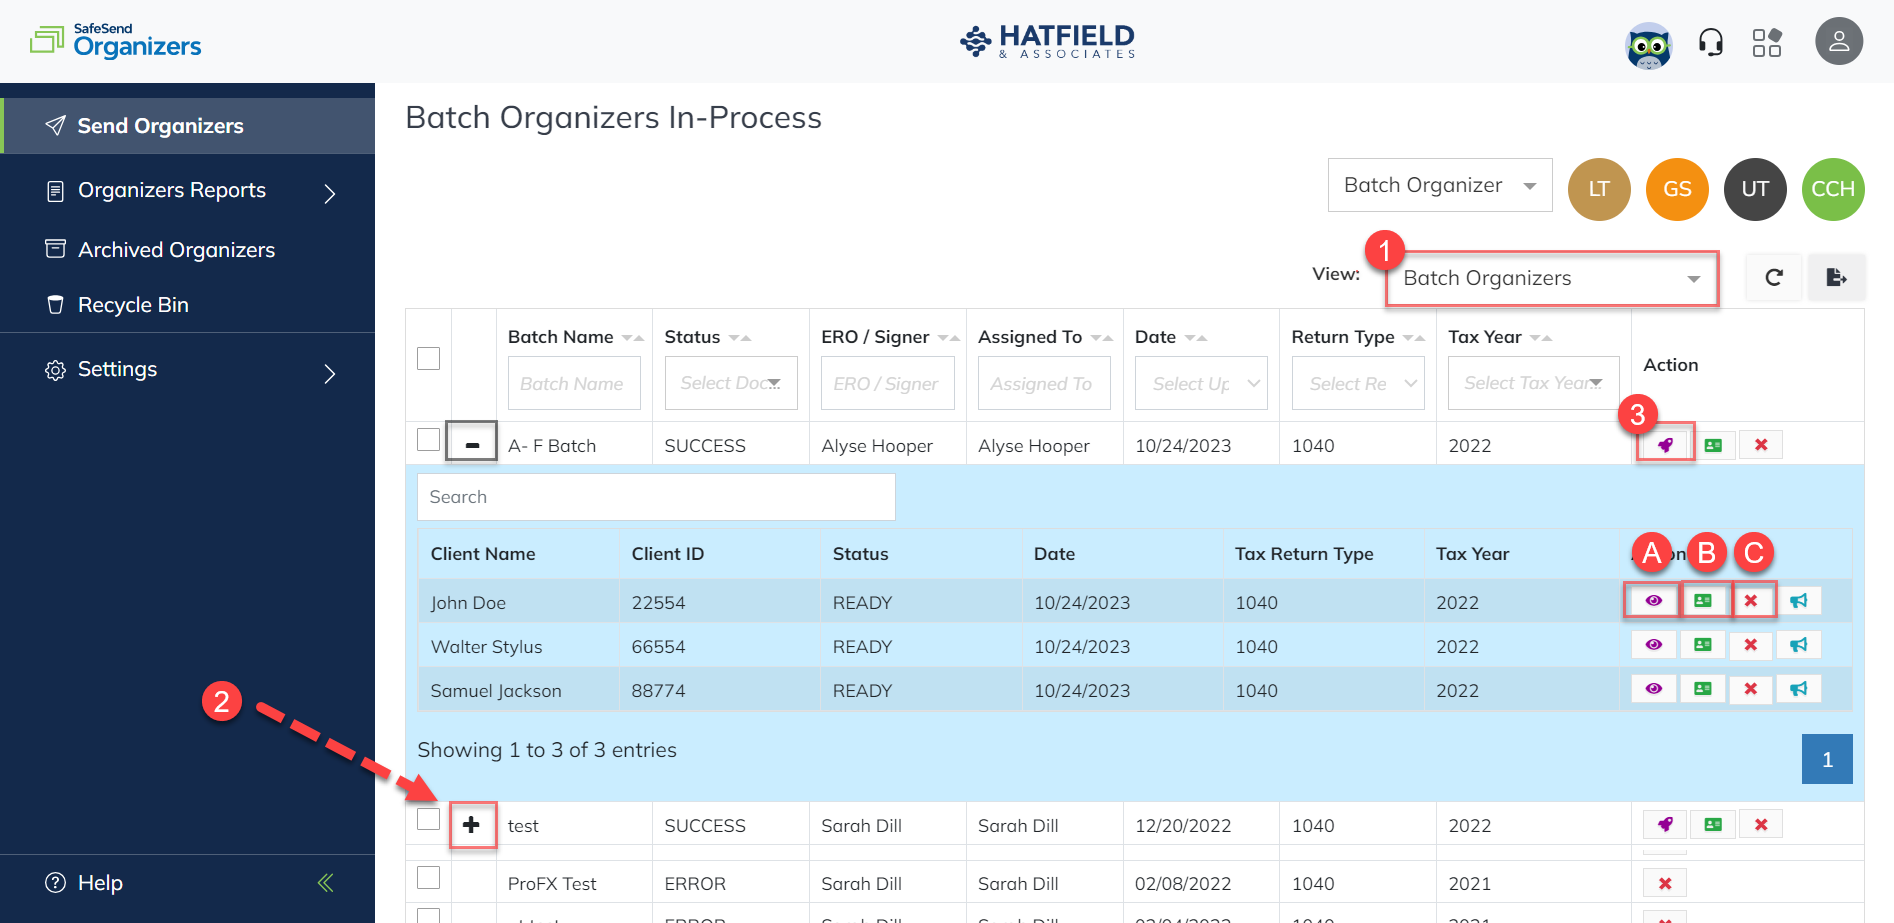Open the product switcher grid icon

coord(1767,43)
